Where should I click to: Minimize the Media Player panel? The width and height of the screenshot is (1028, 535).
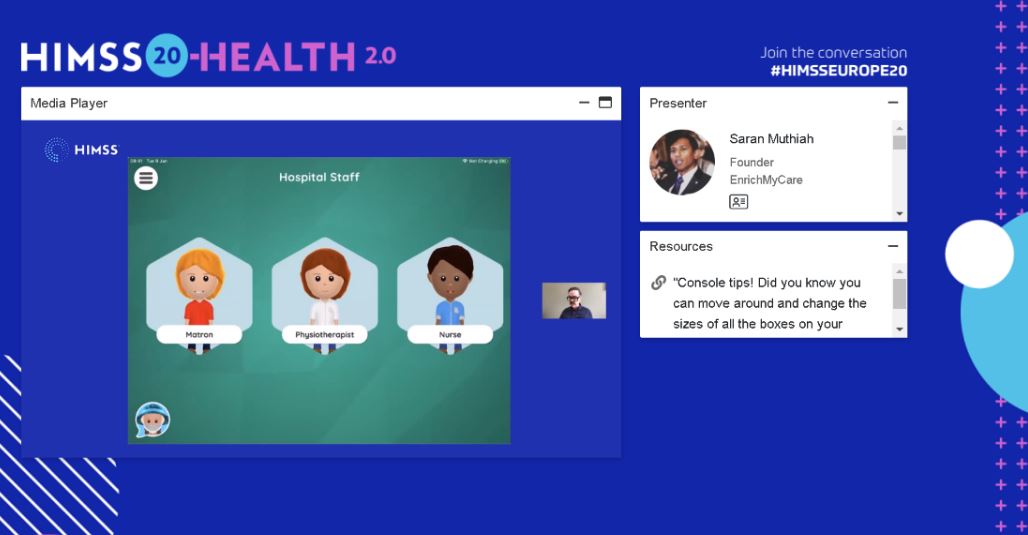pyautogui.click(x=584, y=102)
